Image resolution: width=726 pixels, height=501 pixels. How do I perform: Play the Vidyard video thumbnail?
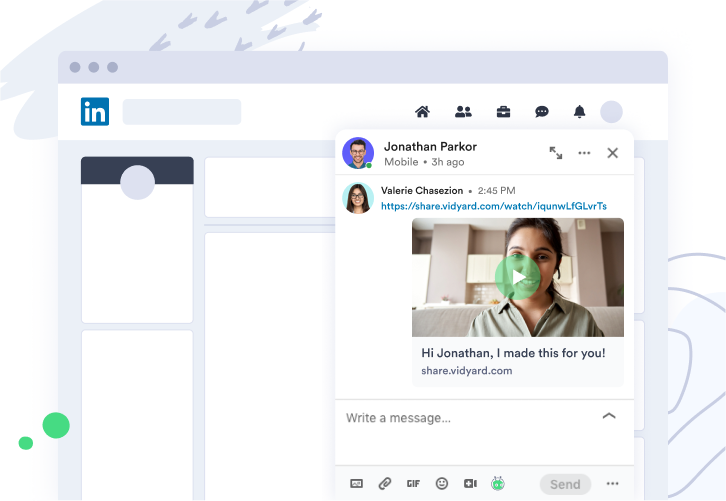click(x=517, y=277)
